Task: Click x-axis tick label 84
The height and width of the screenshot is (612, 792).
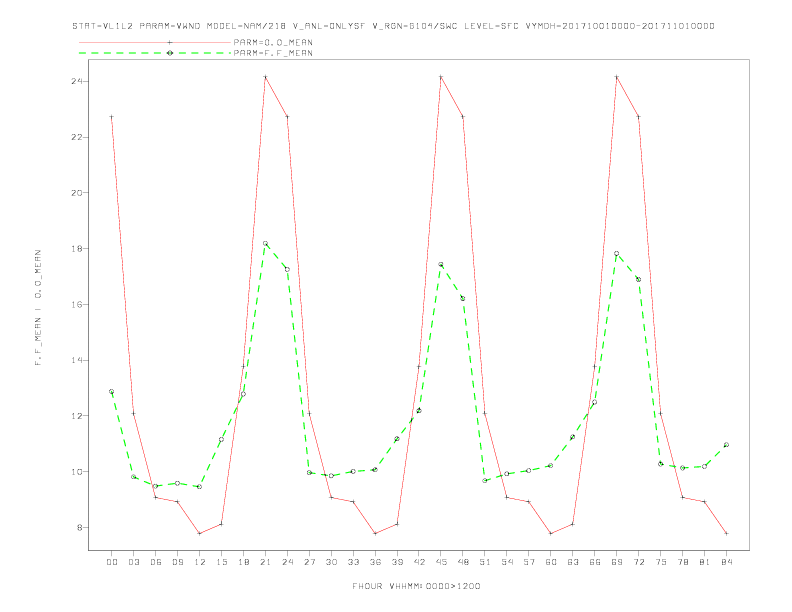Action: [x=727, y=562]
